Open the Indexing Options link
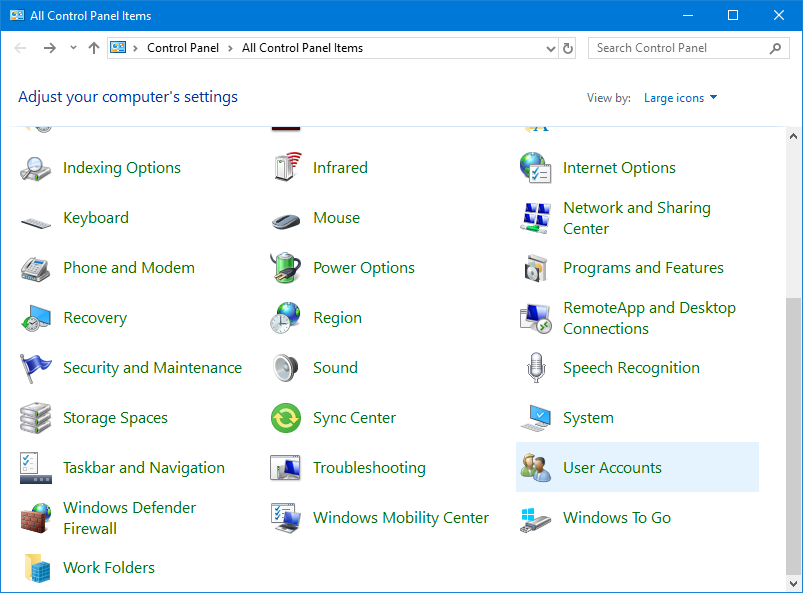803x593 pixels. click(122, 168)
